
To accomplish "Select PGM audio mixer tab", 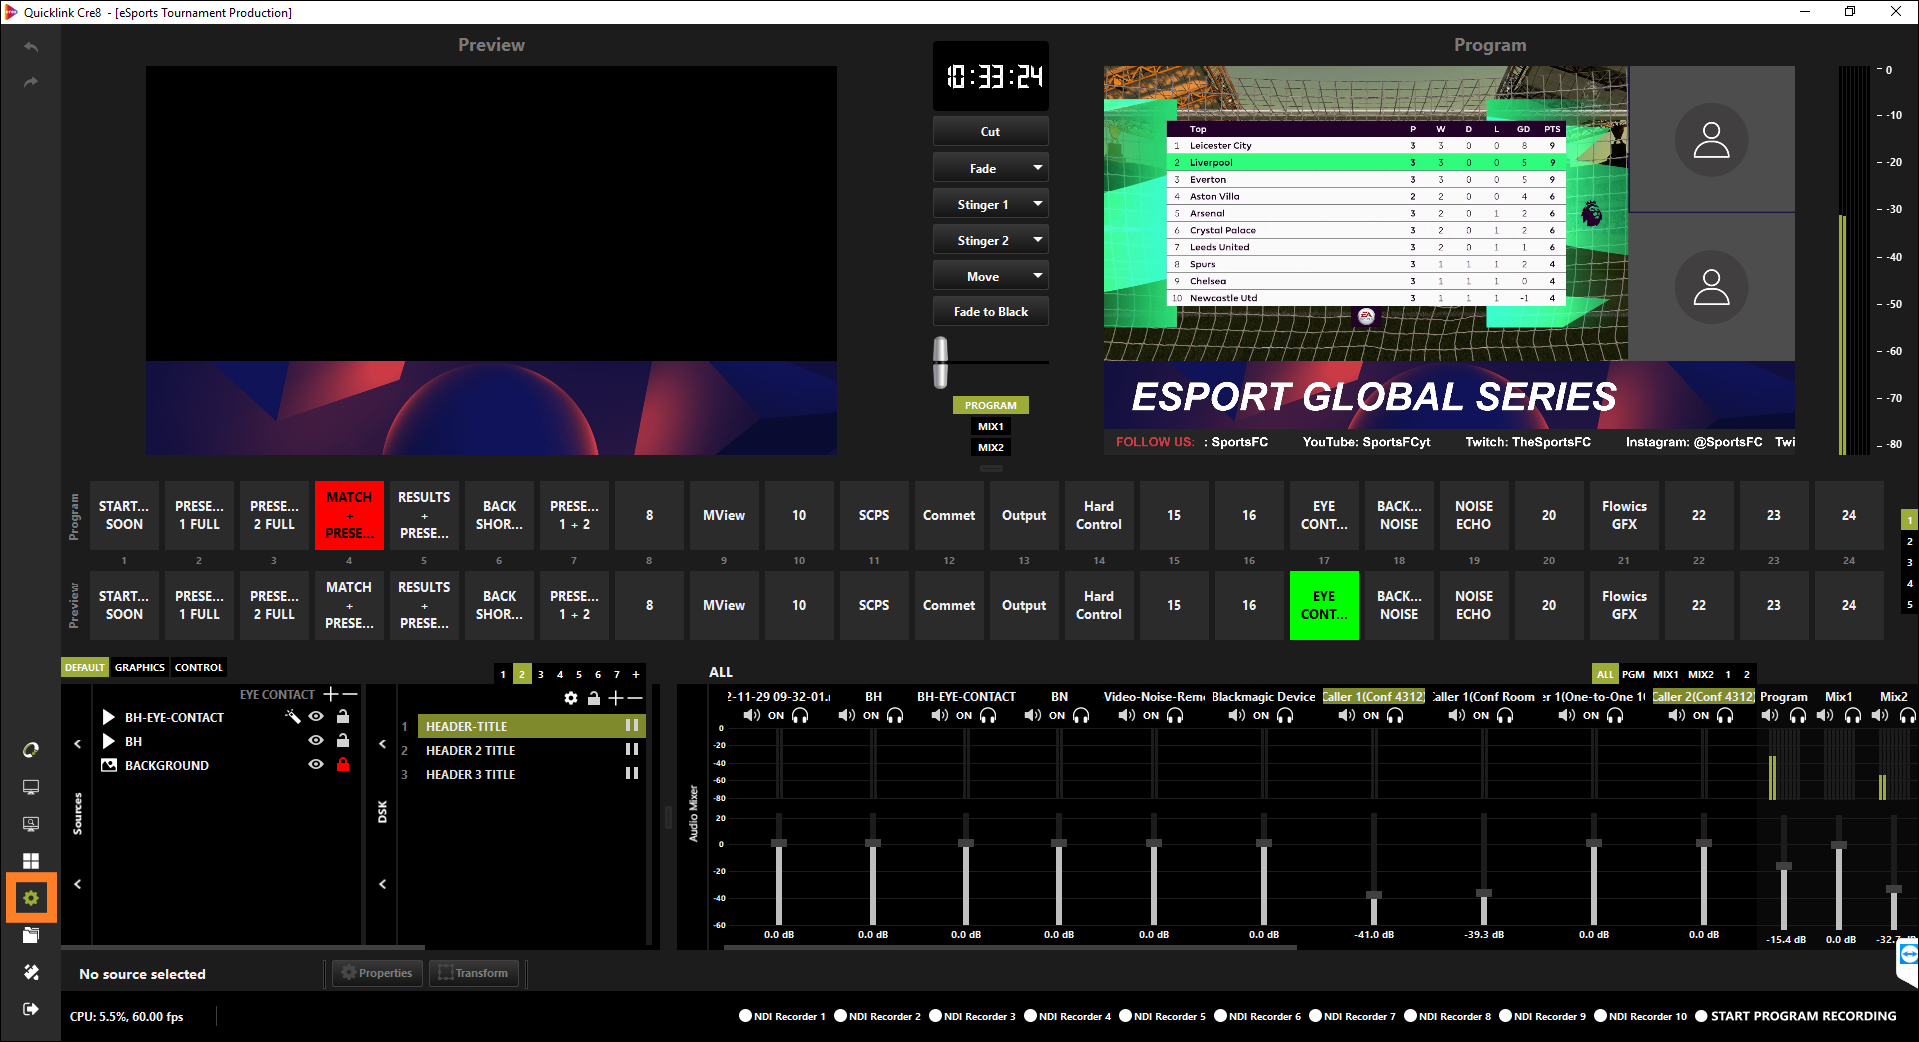I will [1633, 674].
